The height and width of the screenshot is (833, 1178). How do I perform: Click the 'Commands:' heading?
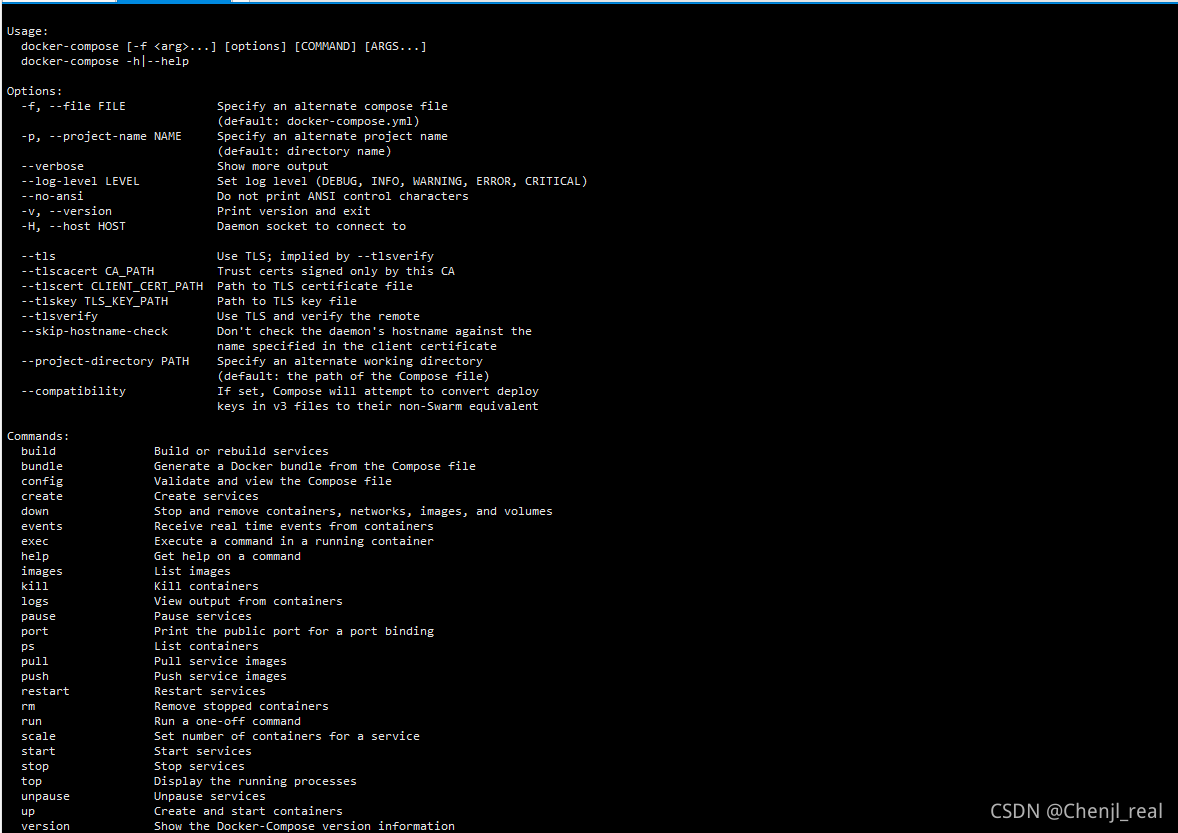point(38,437)
